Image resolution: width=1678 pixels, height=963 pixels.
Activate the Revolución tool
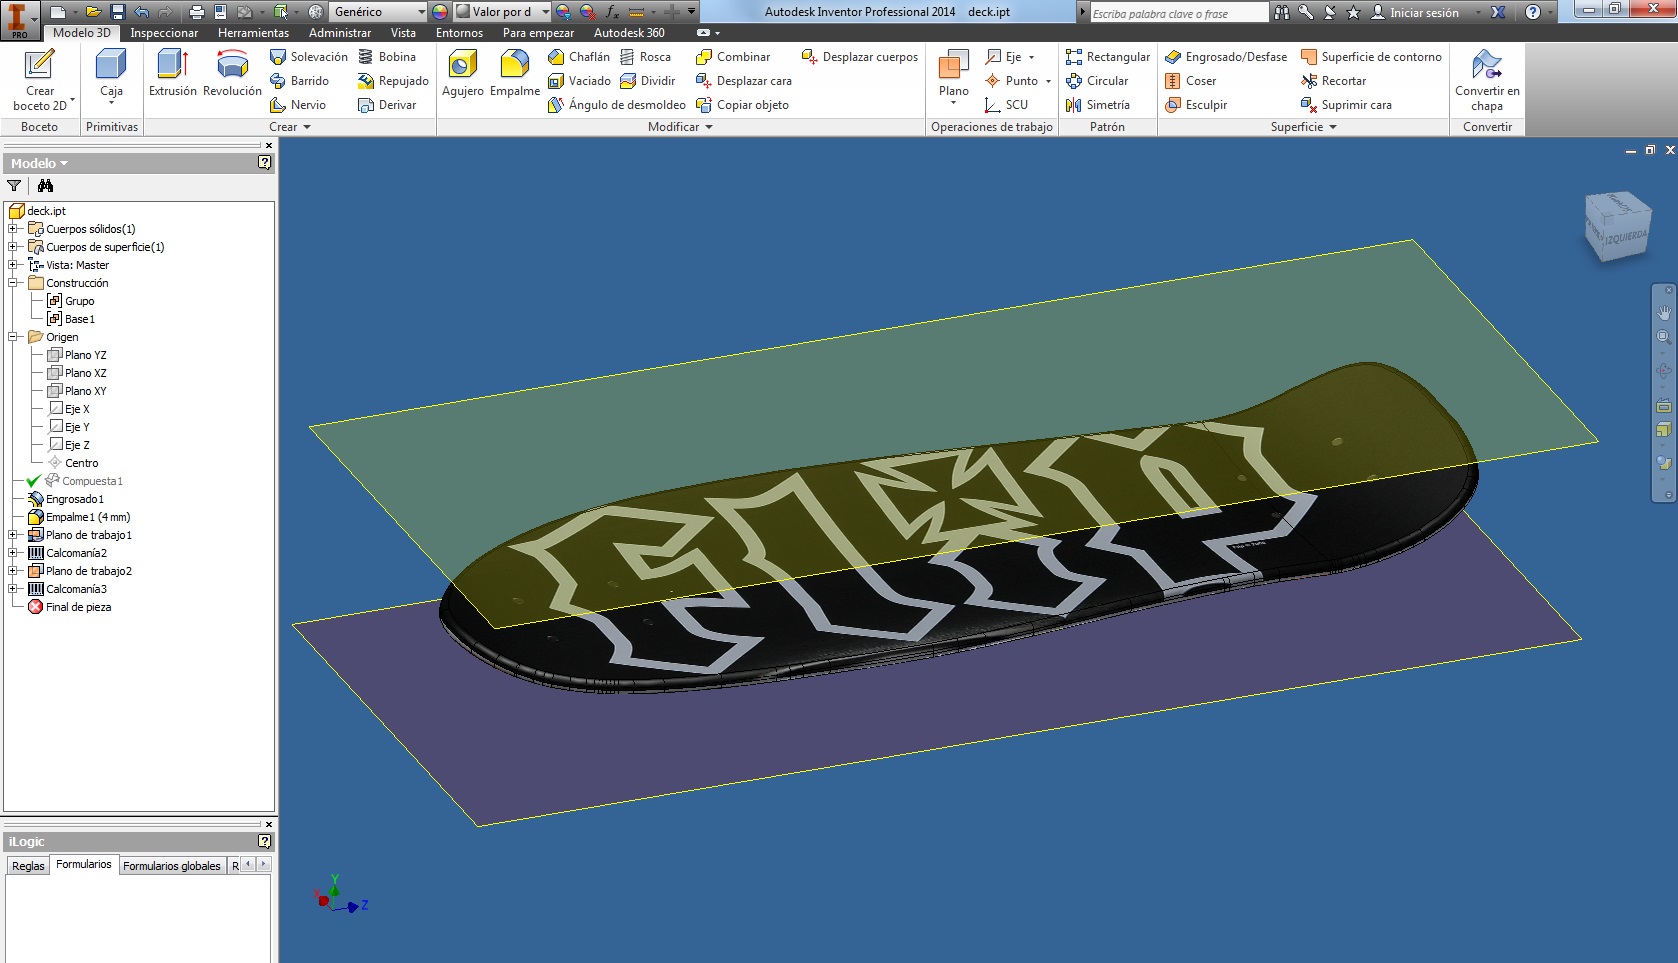point(232,73)
